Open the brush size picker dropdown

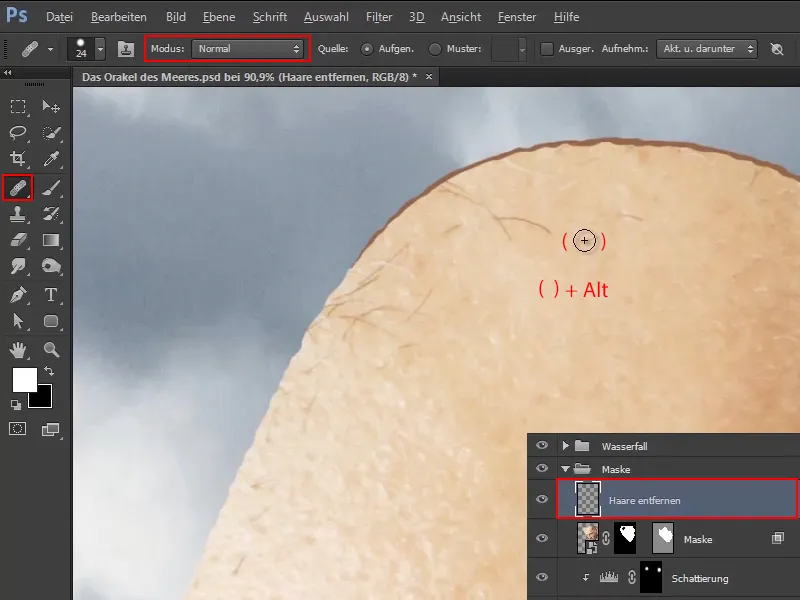pos(101,49)
